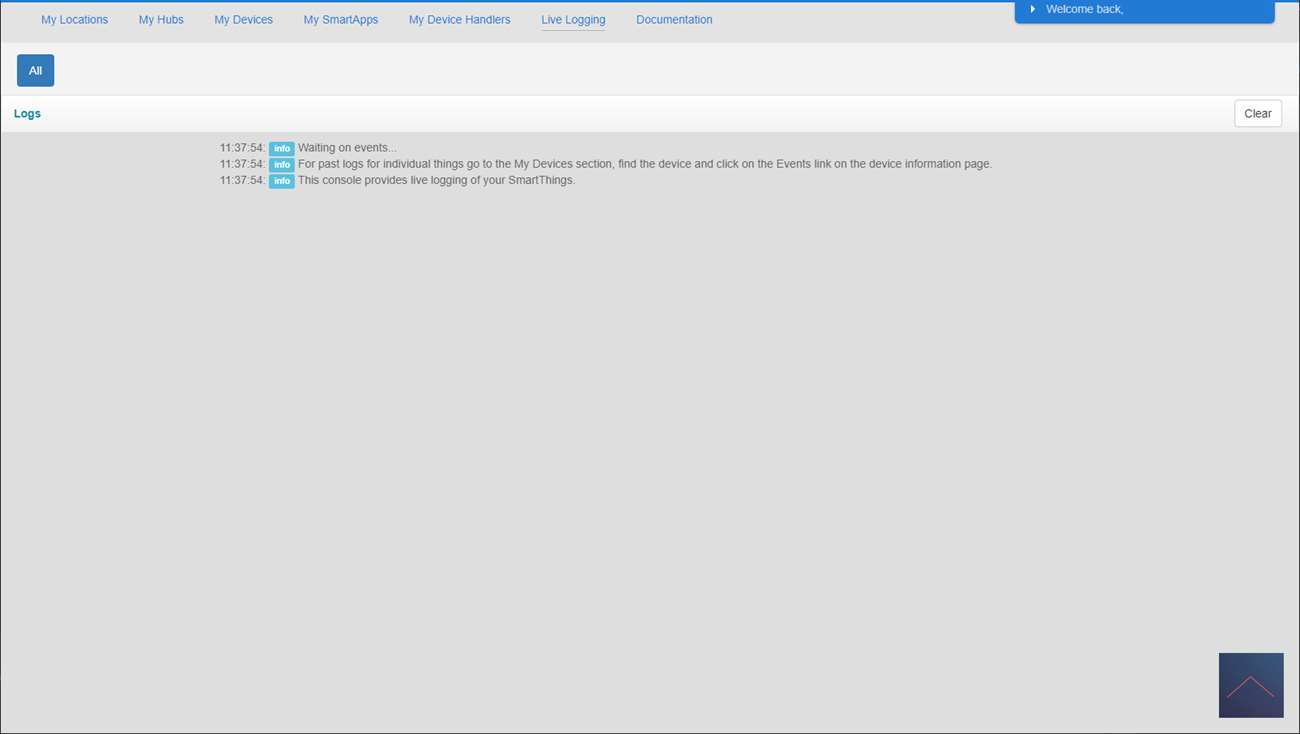Viewport: 1300px width, 734px height.
Task: Click the info badge beside "Waiting on events"
Action: 281,148
